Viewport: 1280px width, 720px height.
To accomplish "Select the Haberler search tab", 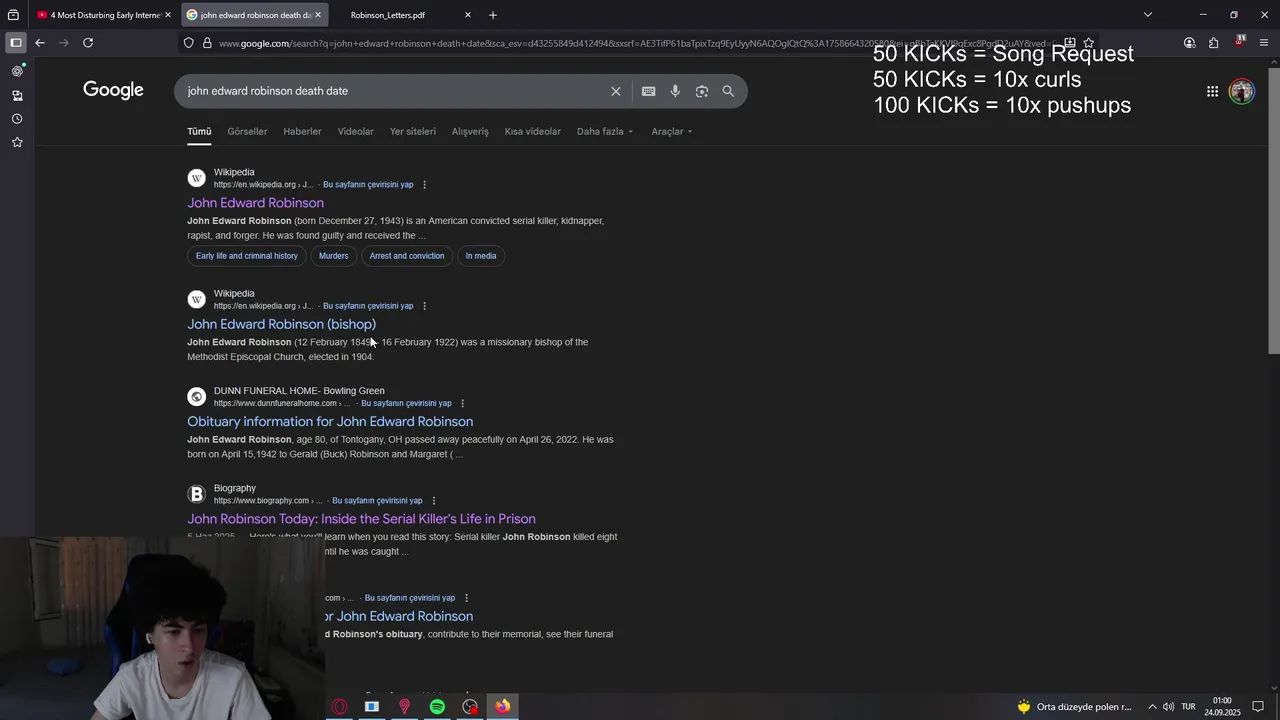I will point(302,132).
